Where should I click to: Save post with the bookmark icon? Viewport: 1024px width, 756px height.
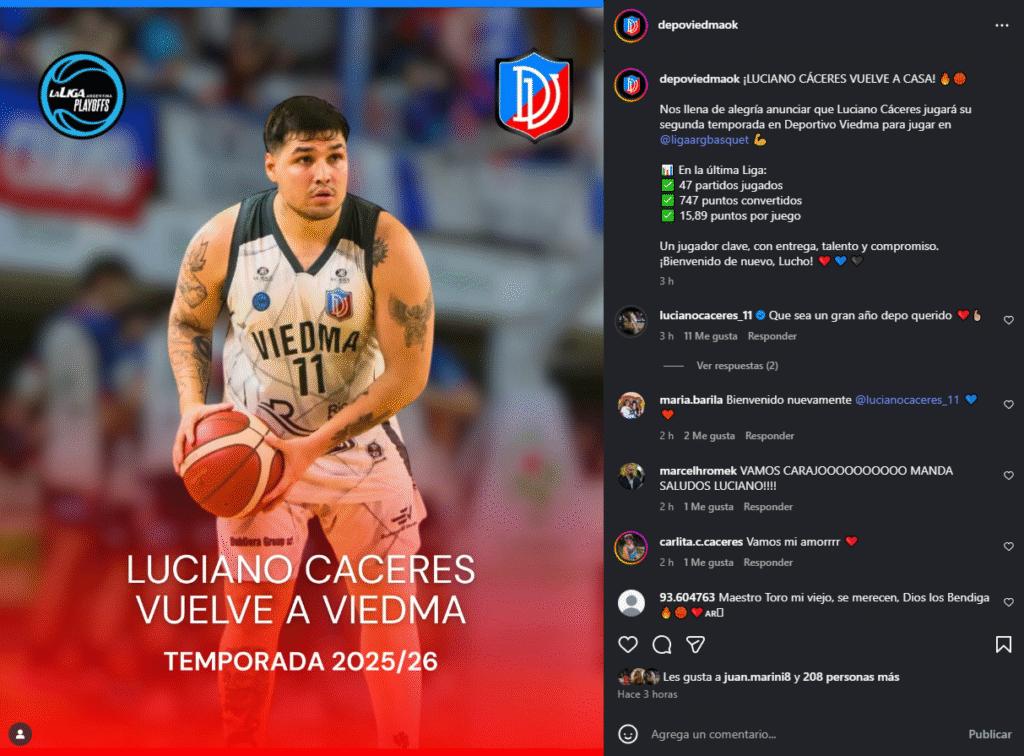tap(1003, 644)
